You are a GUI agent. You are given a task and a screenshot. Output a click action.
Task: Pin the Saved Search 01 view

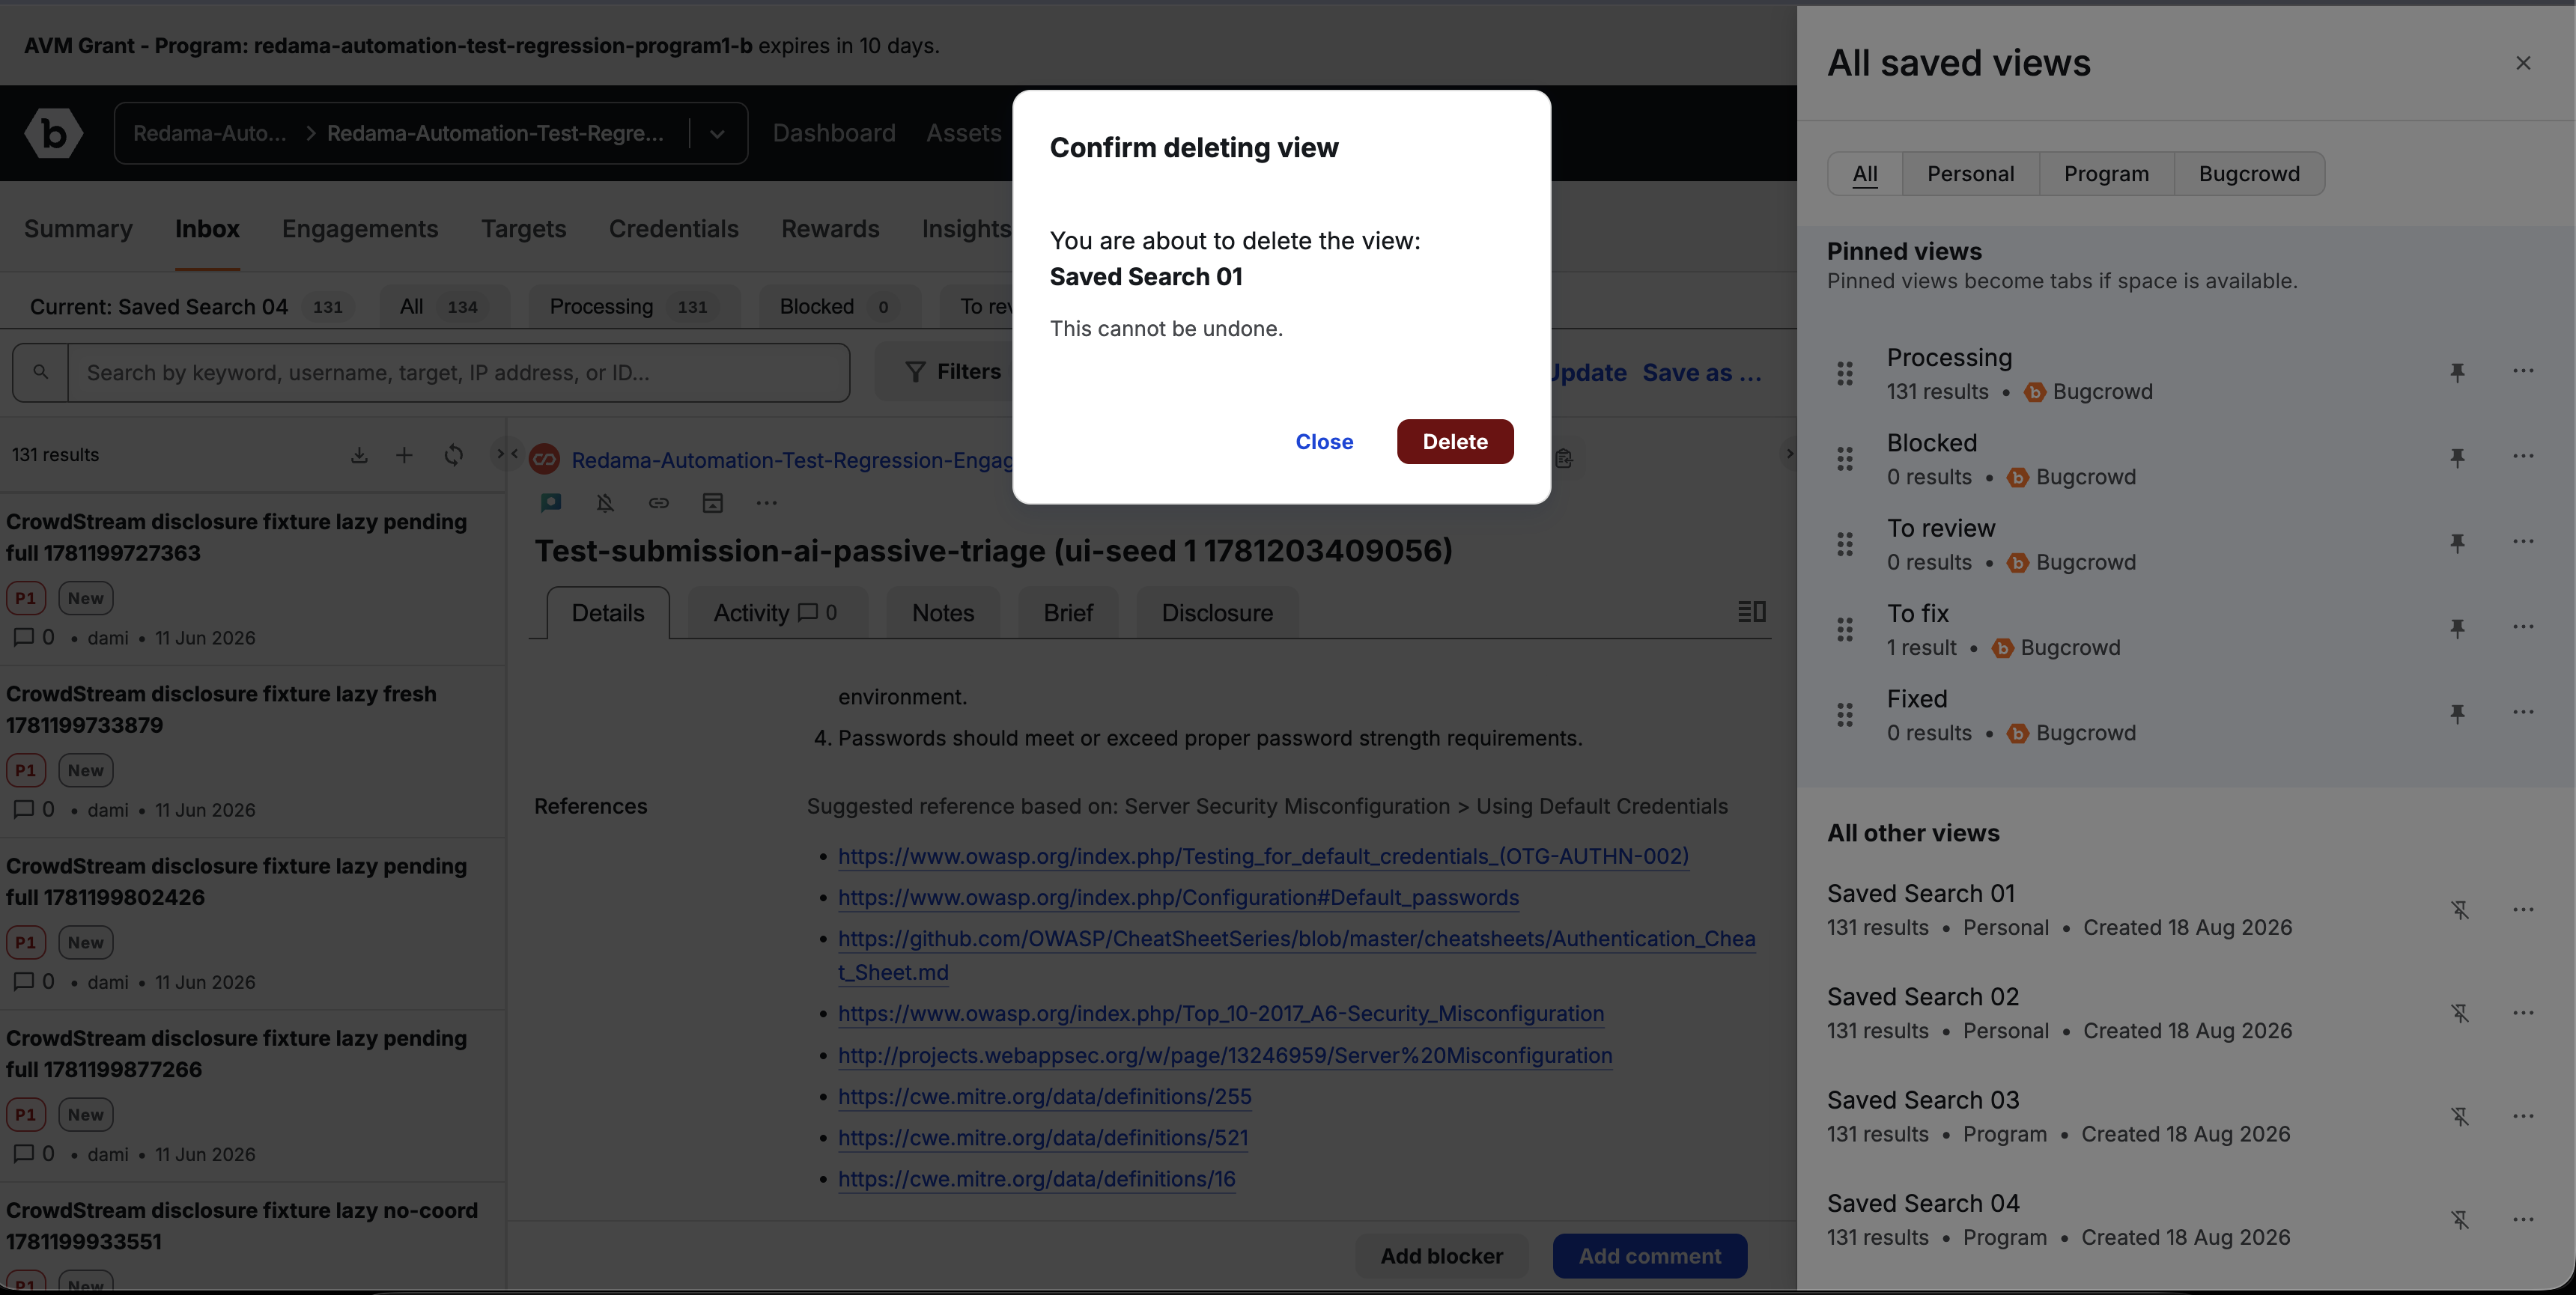(2460, 910)
